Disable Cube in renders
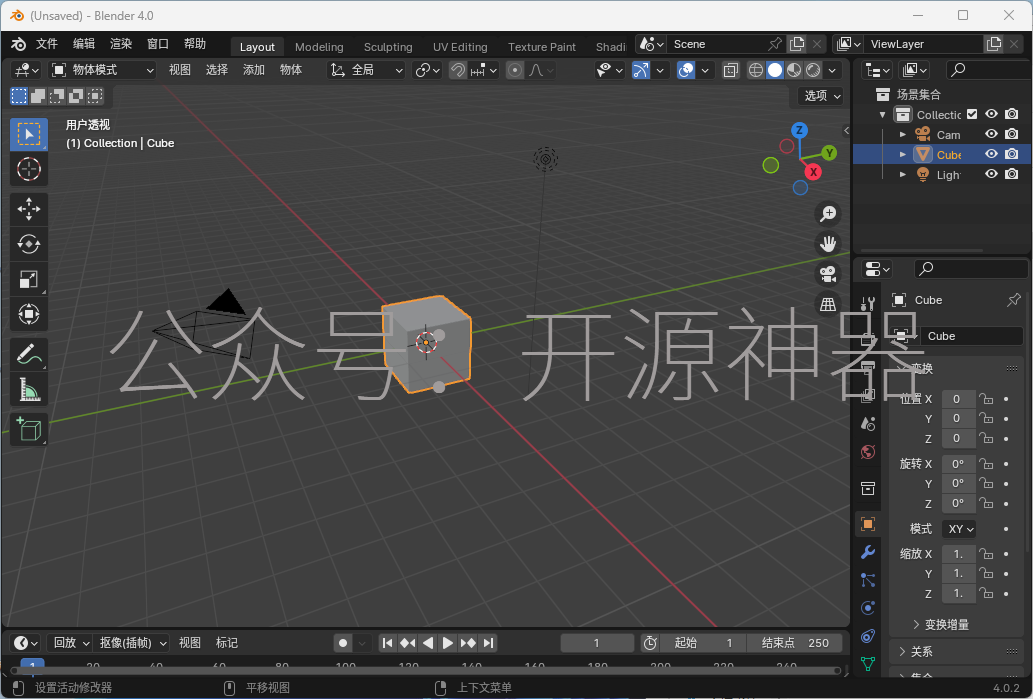 pyautogui.click(x=1012, y=154)
